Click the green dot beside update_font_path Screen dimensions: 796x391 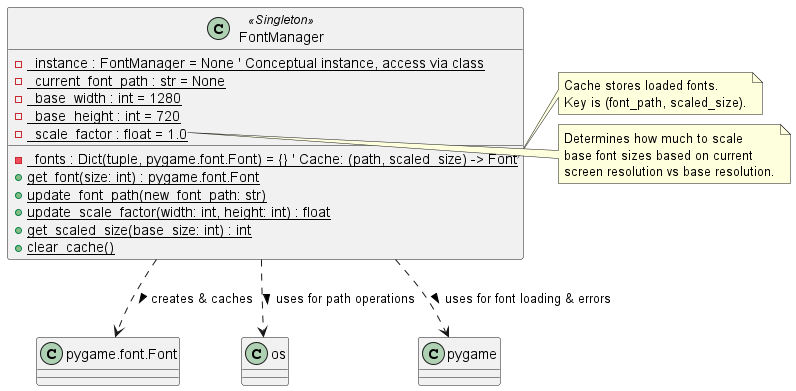click(x=19, y=196)
